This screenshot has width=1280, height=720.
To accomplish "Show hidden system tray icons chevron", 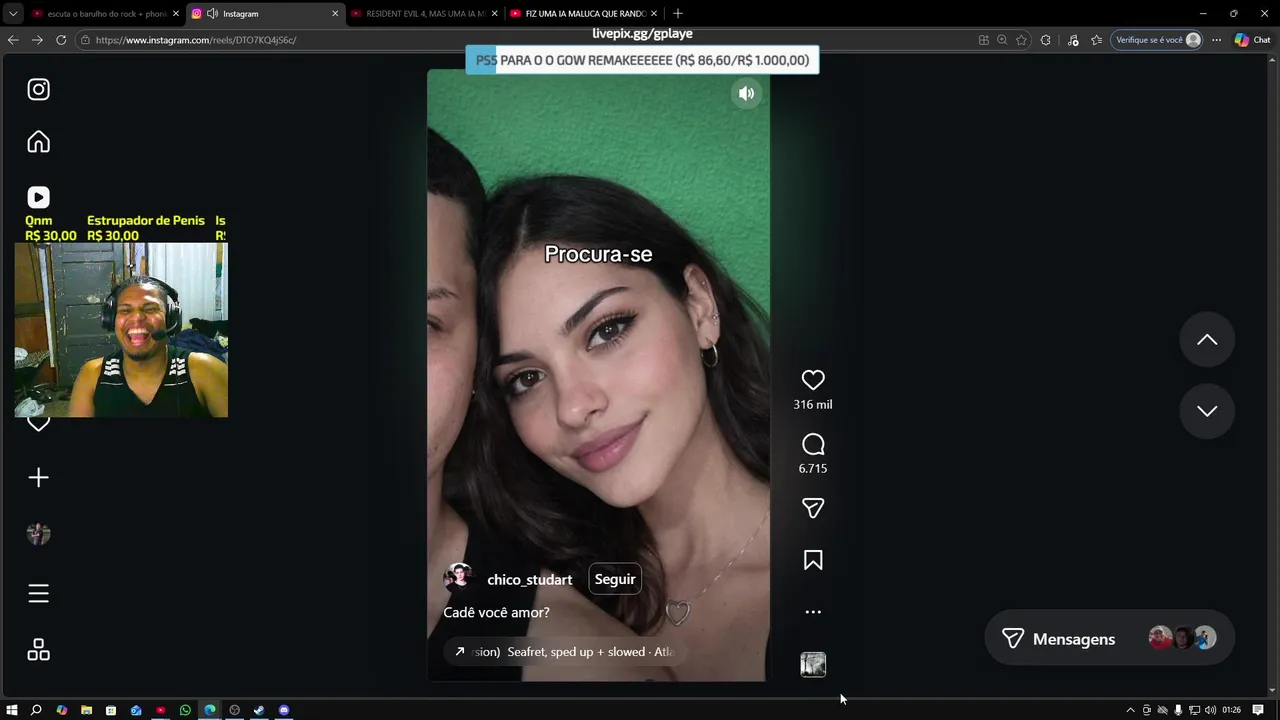I will 1131,710.
